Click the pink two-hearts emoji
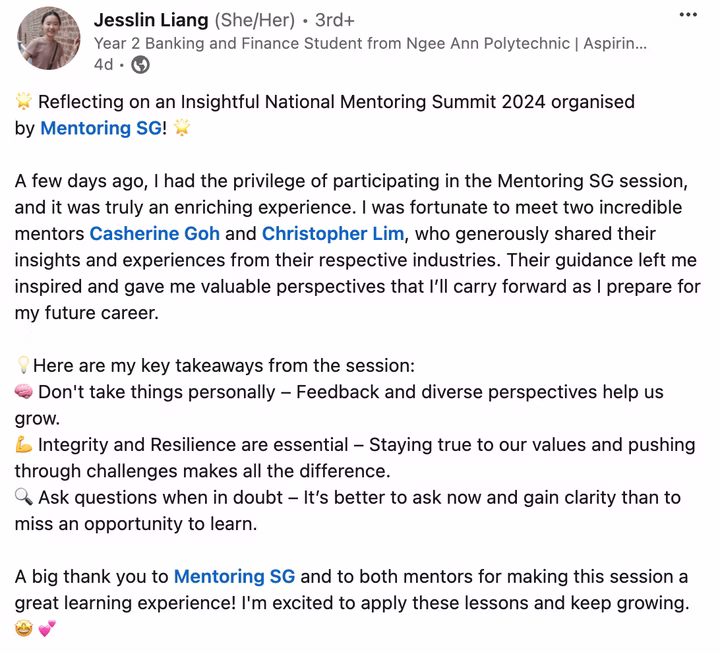Viewport: 720px width, 654px height. 47,629
